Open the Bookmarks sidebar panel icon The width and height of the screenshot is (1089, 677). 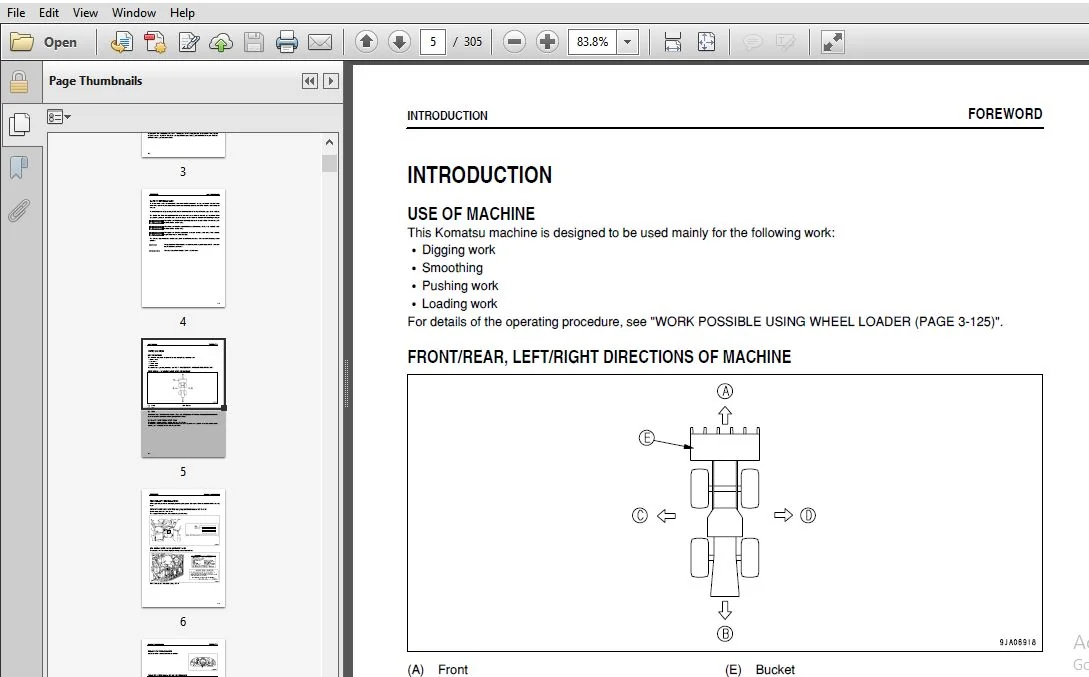[x=19, y=167]
